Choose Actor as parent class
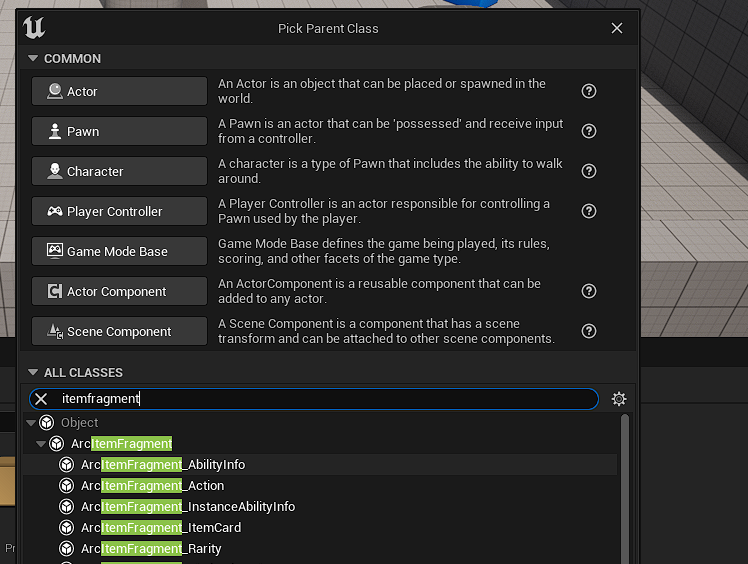This screenshot has width=748, height=564. point(119,91)
